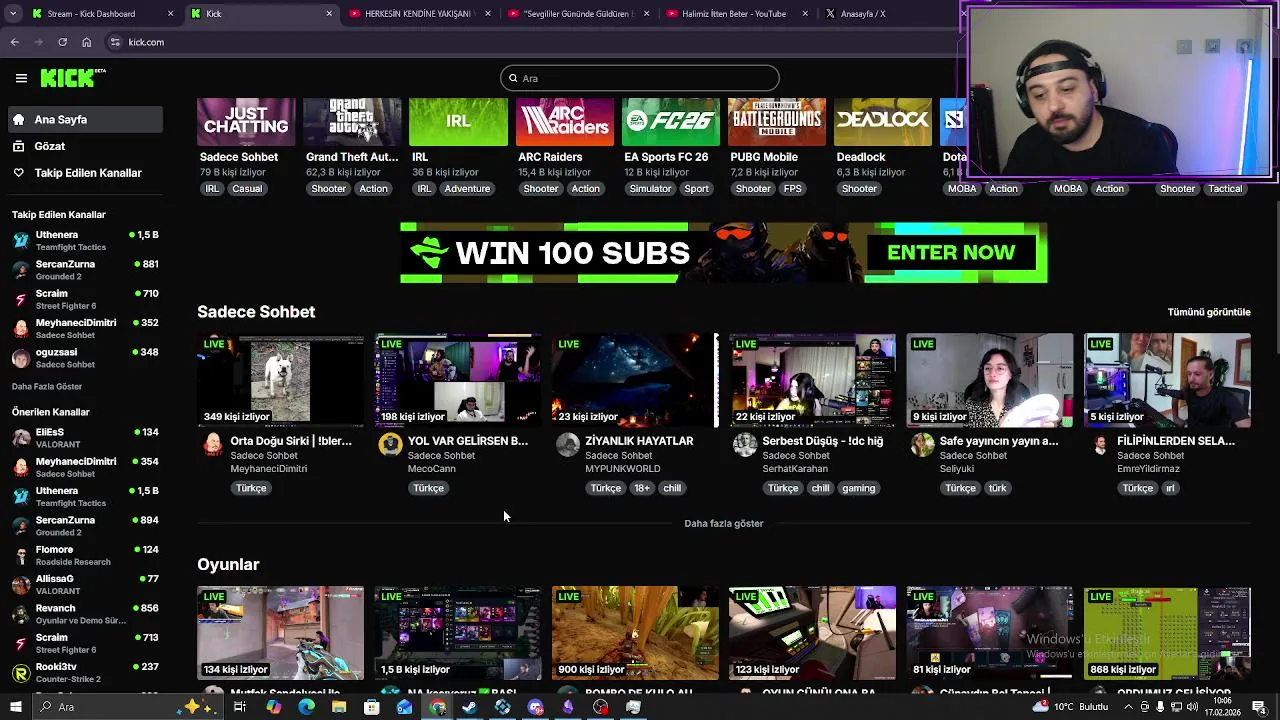
Task: Open Uthenera Teamfight Tactics followed channel
Action: 85,241
